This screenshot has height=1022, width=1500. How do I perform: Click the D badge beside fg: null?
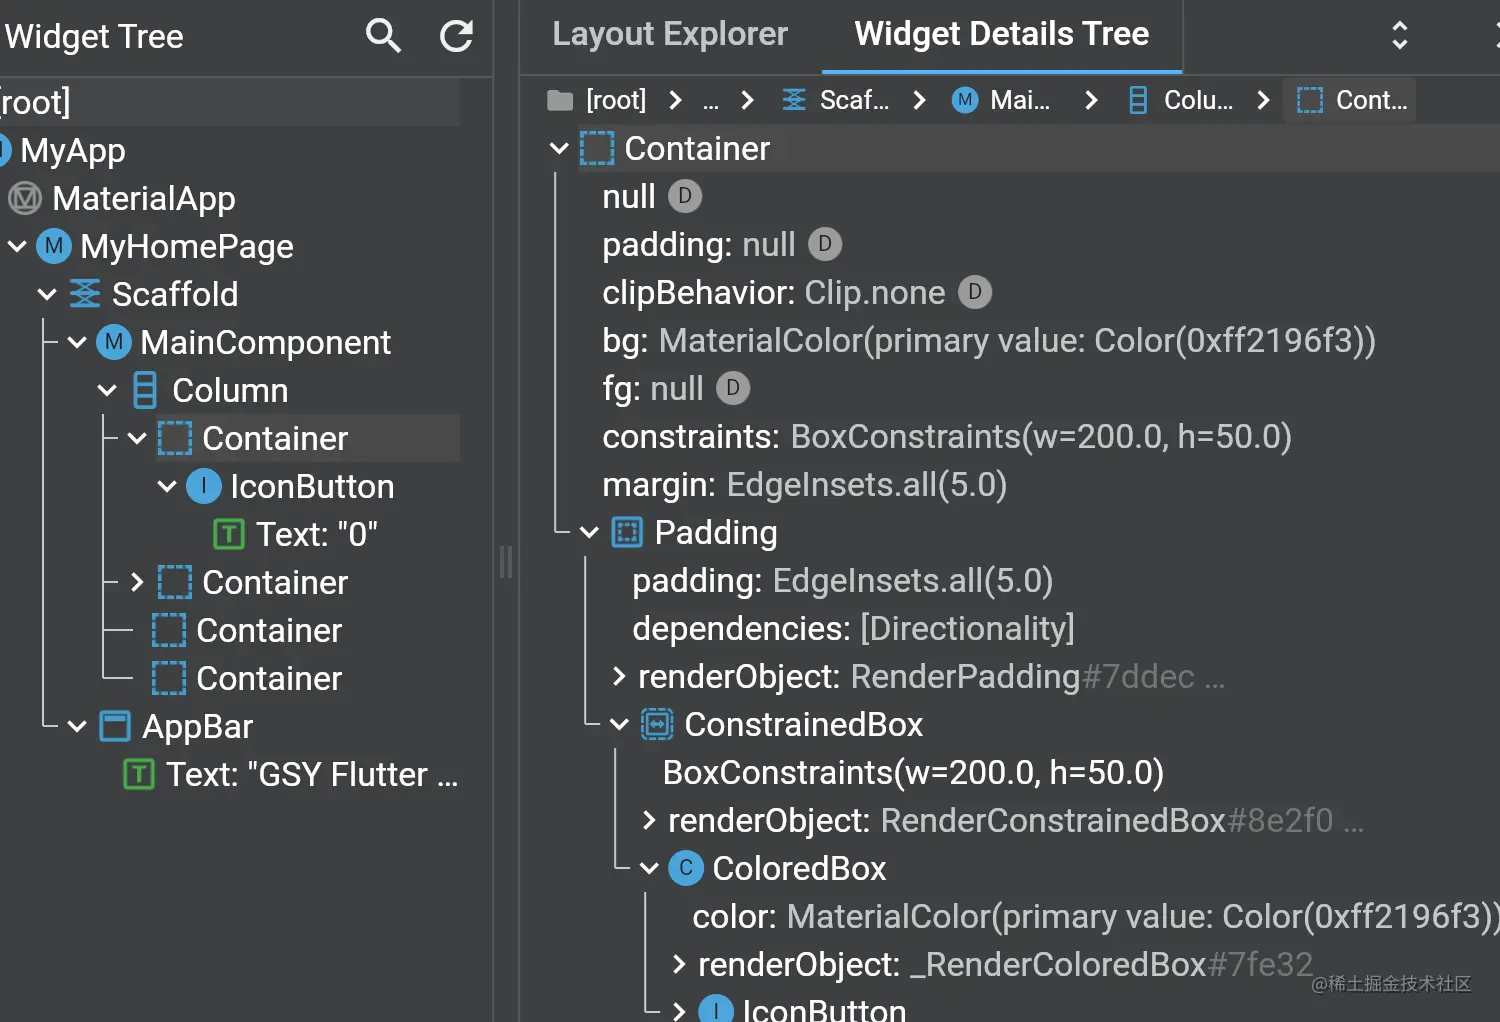(x=733, y=388)
